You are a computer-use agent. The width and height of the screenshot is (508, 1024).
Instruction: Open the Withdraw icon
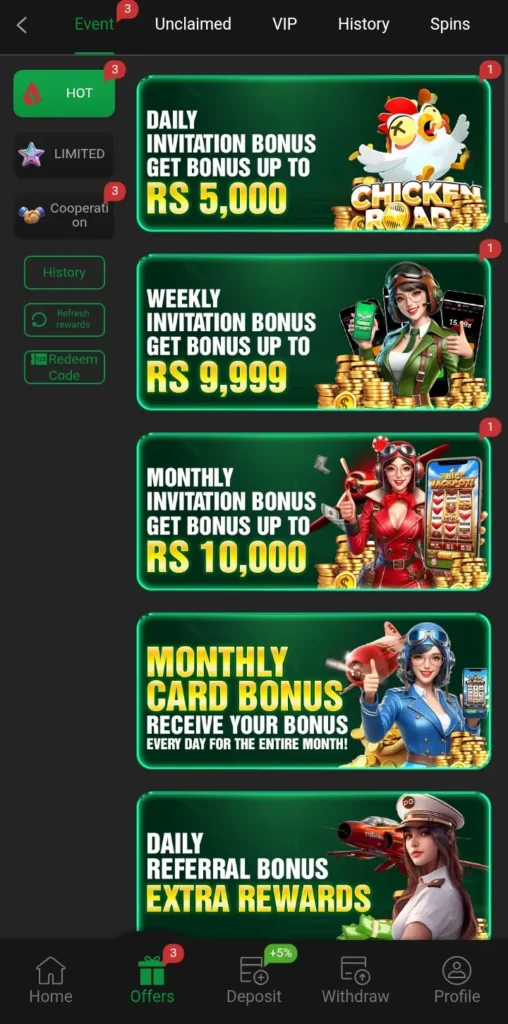[355, 970]
